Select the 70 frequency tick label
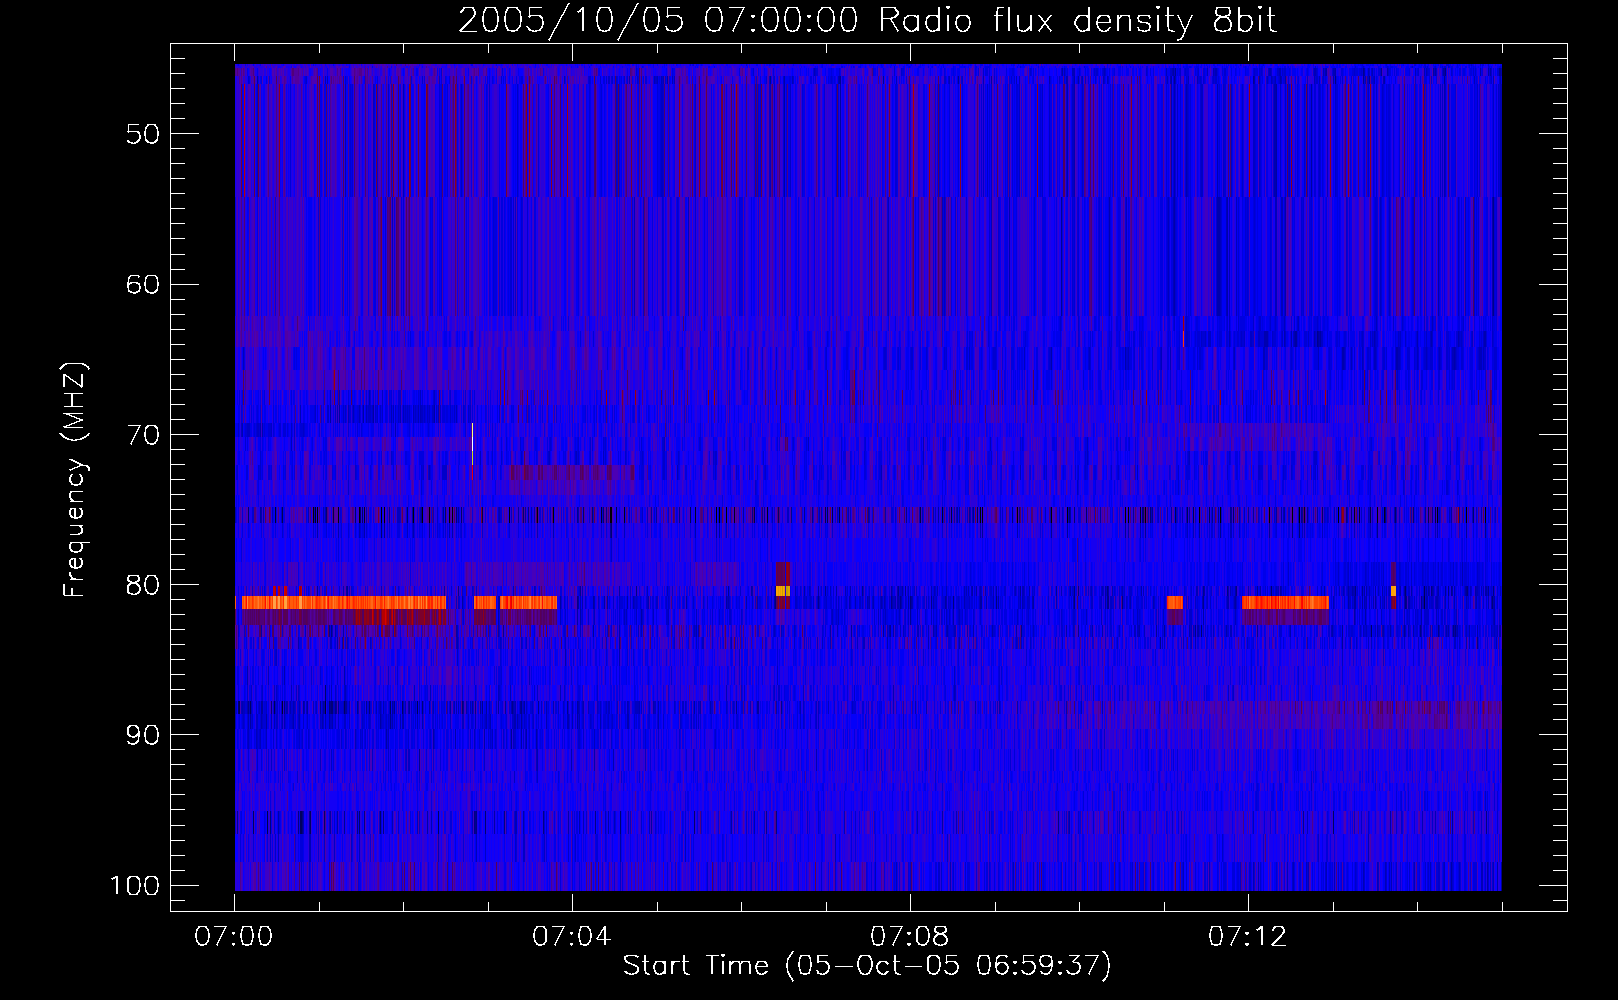The height and width of the screenshot is (1000, 1618). (143, 435)
